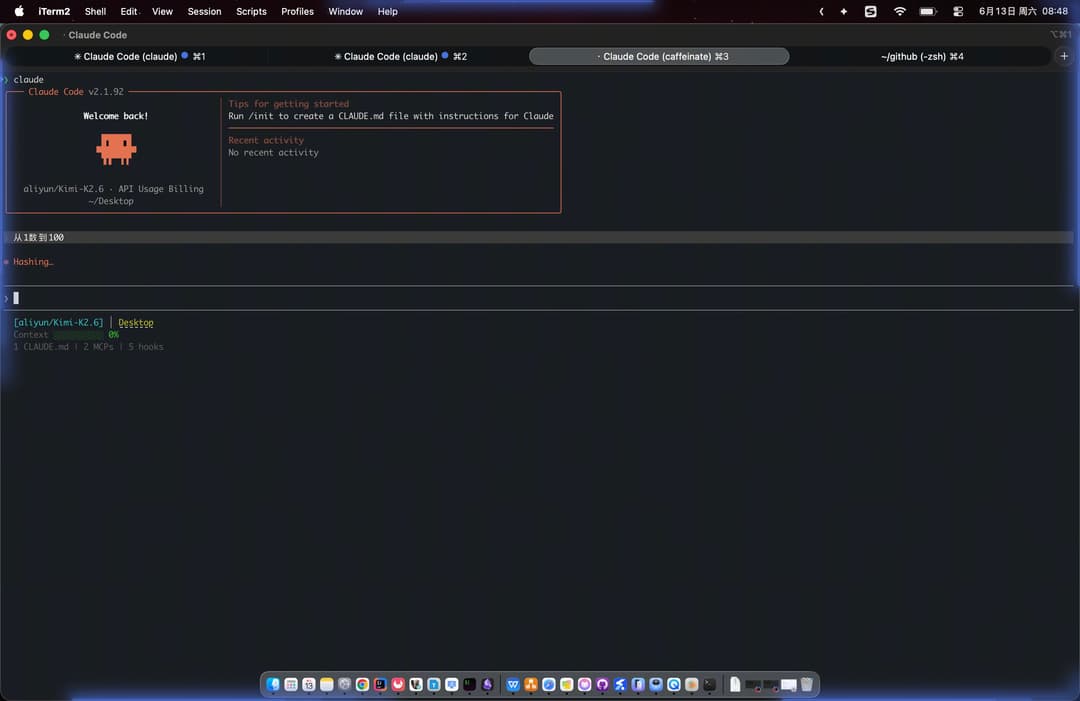Open the Wi-Fi status menu

[900, 11]
